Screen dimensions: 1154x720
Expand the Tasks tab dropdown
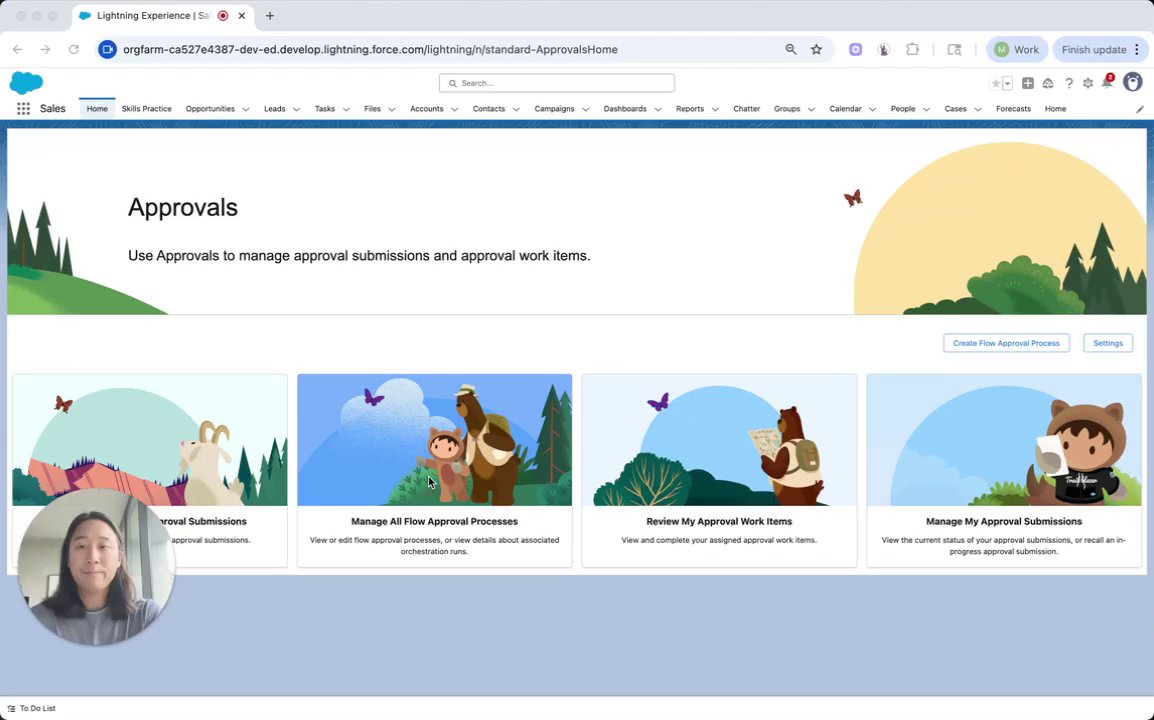pos(346,109)
